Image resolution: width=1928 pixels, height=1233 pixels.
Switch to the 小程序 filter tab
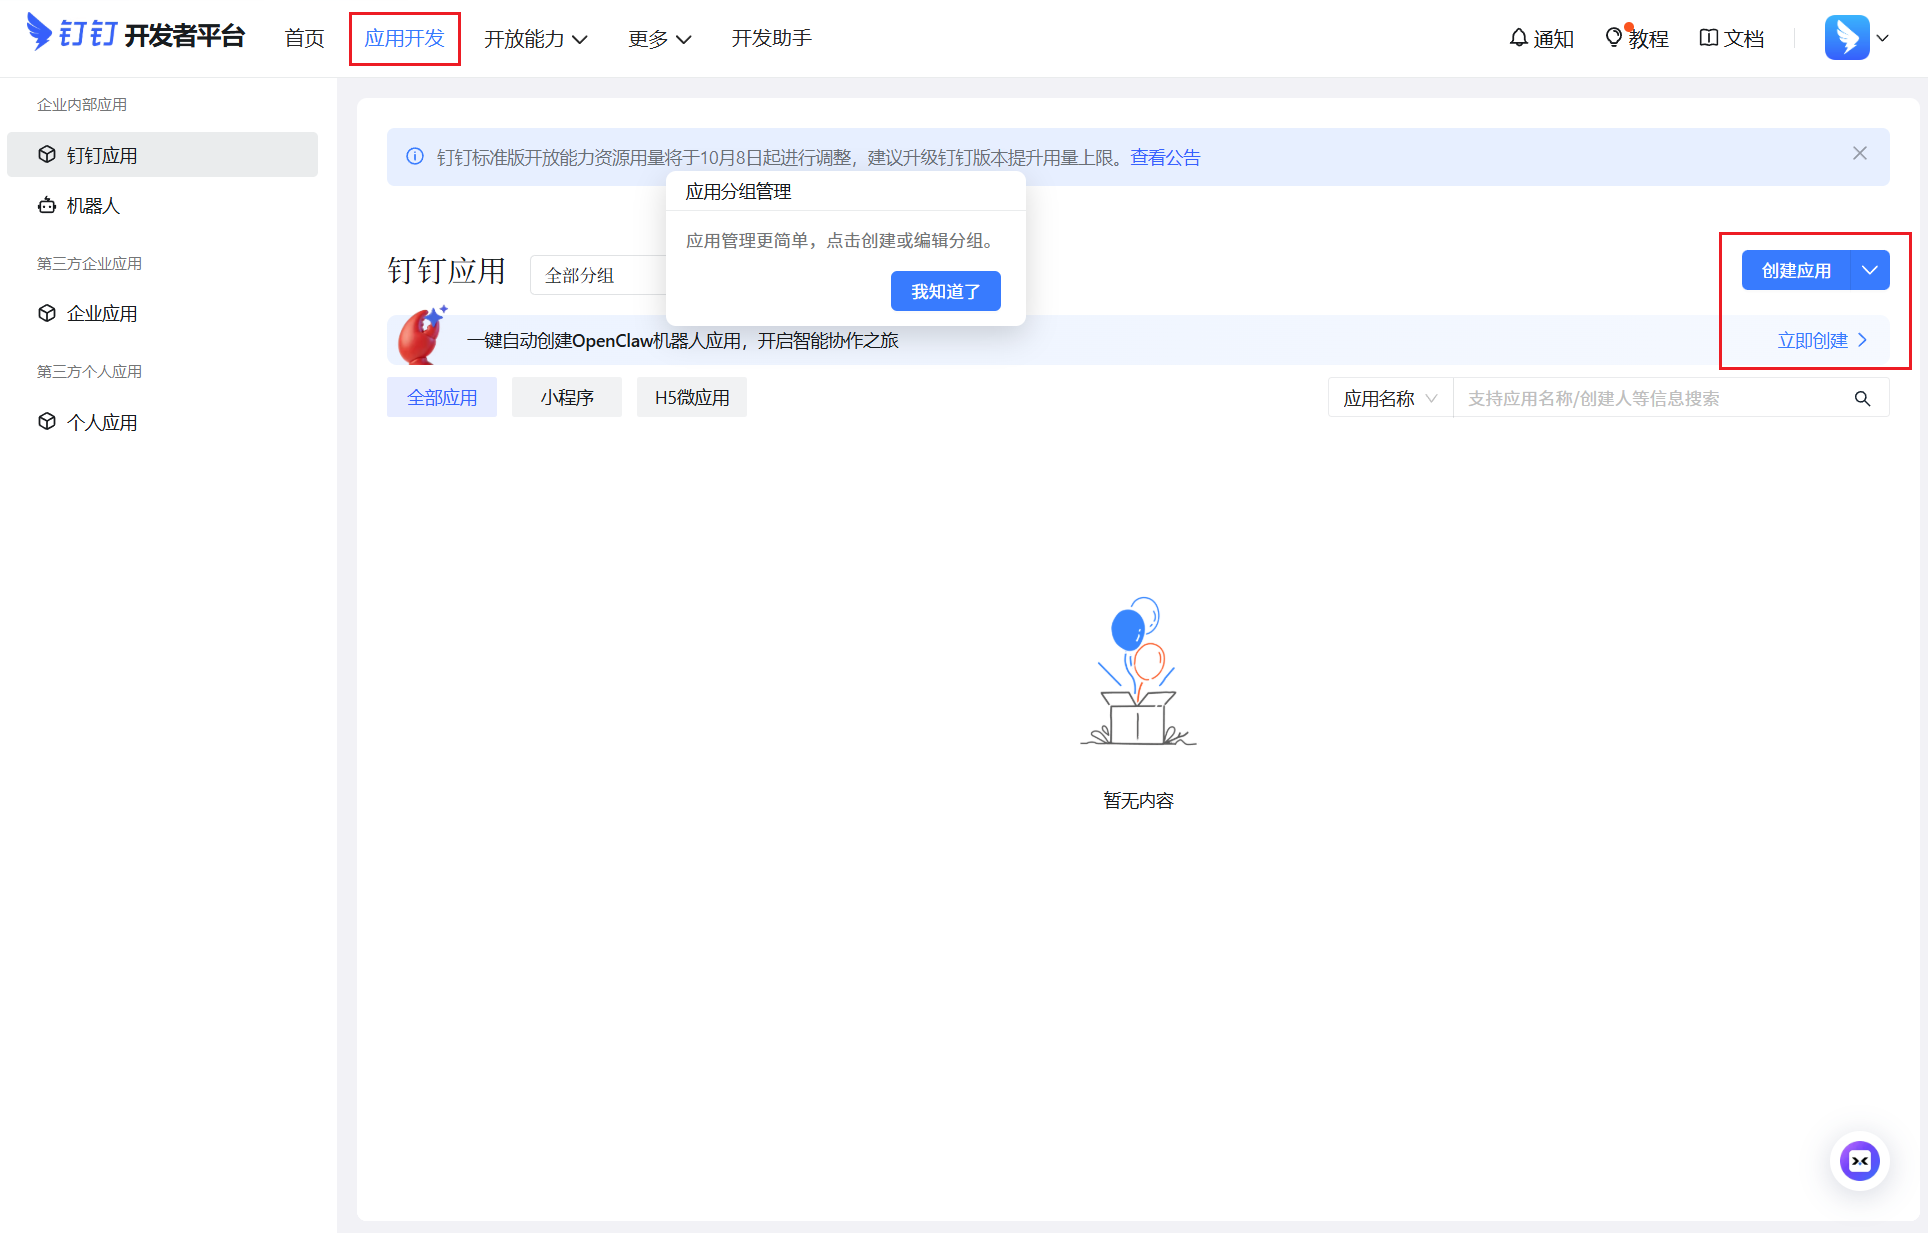tap(566, 397)
